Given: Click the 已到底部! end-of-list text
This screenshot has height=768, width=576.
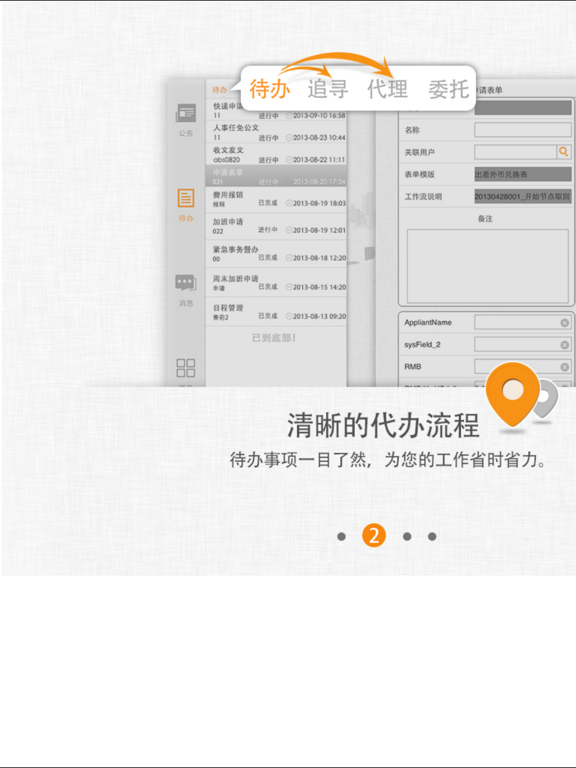Looking at the screenshot, I should point(274,338).
